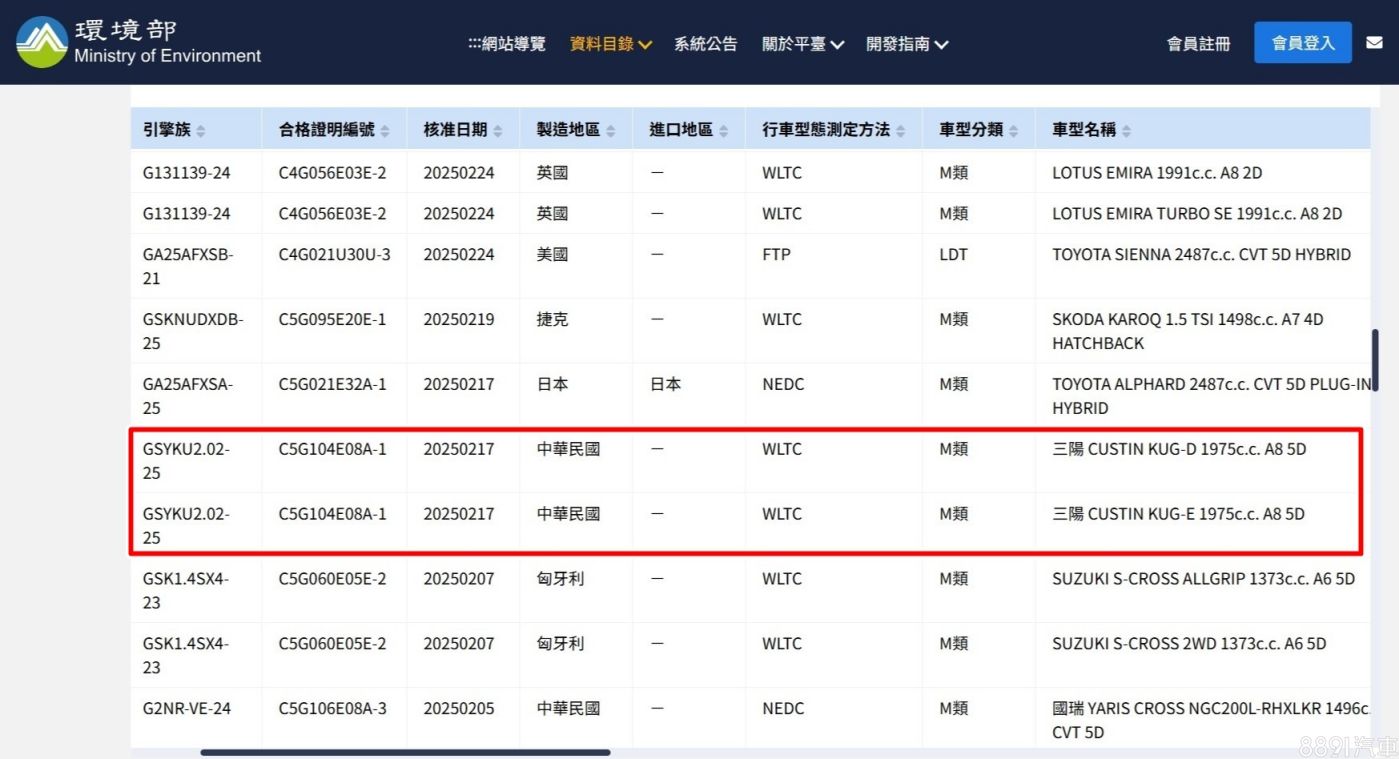1399x759 pixels.
Task: Sort by 車型名稱 column arrows
Action: coord(1126,131)
